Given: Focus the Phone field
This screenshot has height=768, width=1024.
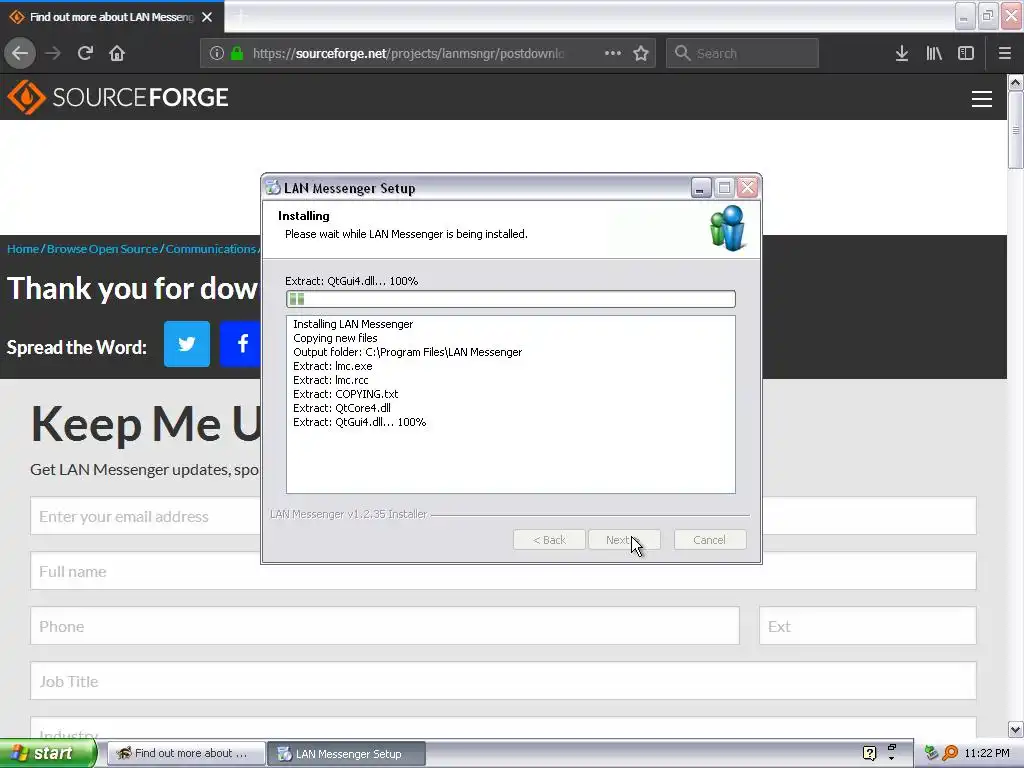Looking at the screenshot, I should tap(385, 626).
